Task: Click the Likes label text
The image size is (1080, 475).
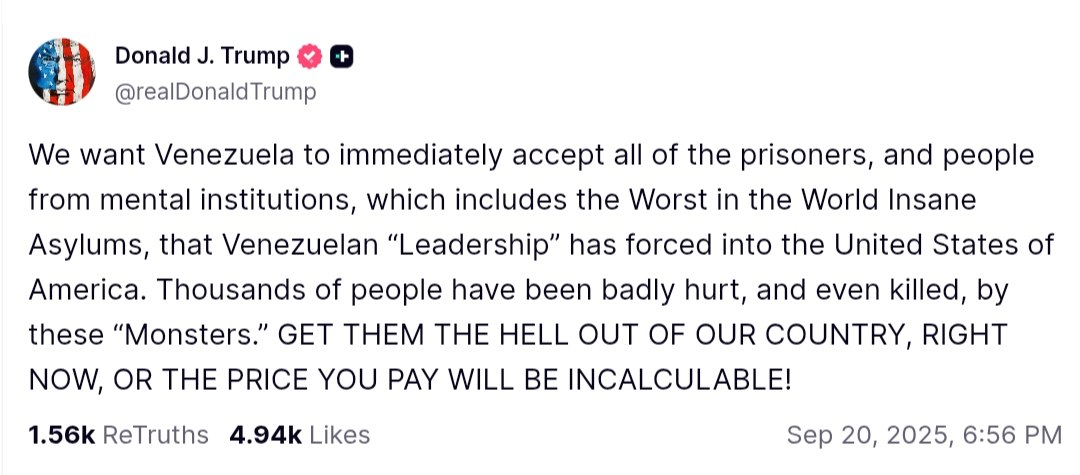Action: [x=340, y=435]
